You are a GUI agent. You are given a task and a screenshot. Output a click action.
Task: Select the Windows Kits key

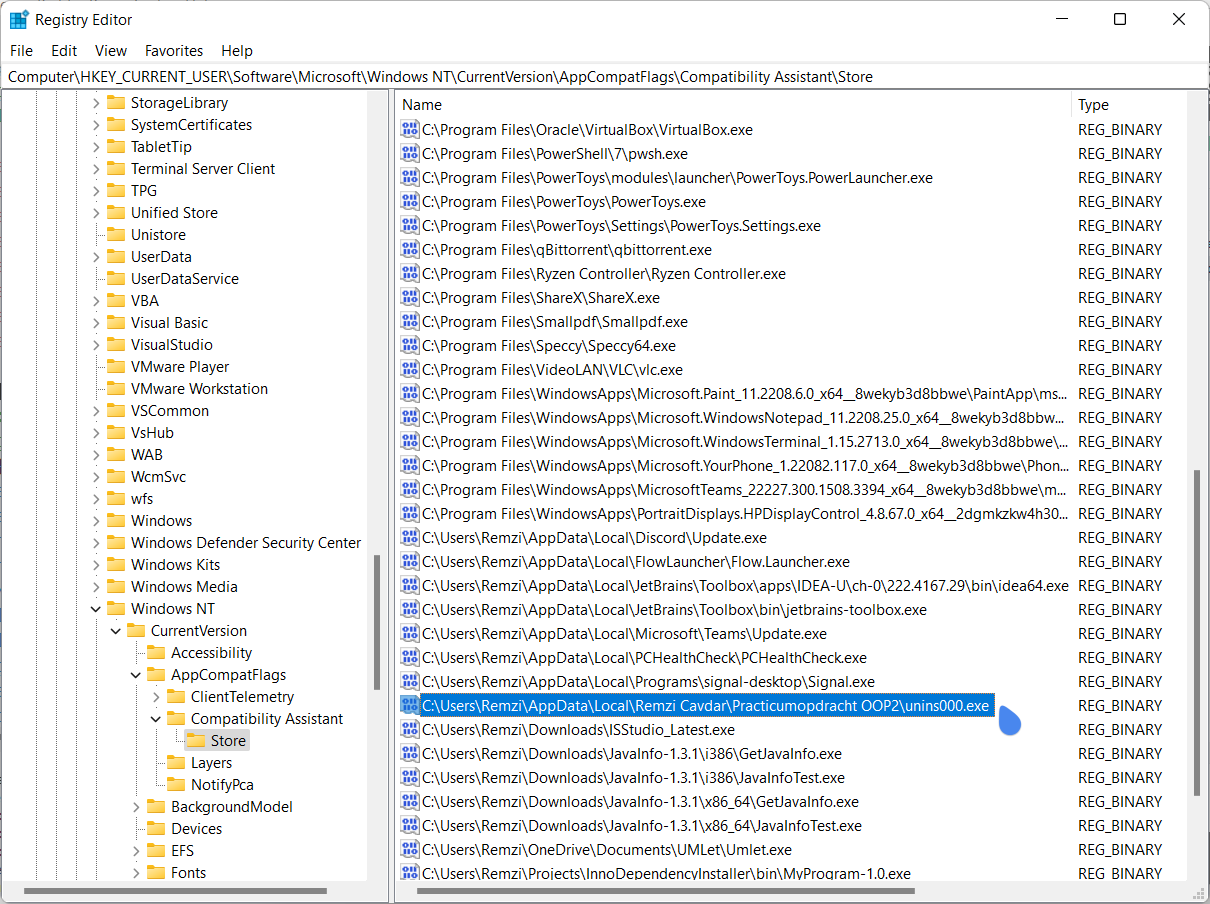[x=175, y=565]
